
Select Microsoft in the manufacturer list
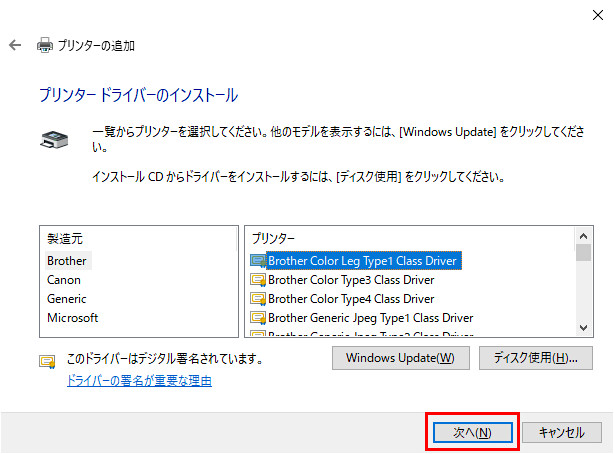click(x=72, y=318)
